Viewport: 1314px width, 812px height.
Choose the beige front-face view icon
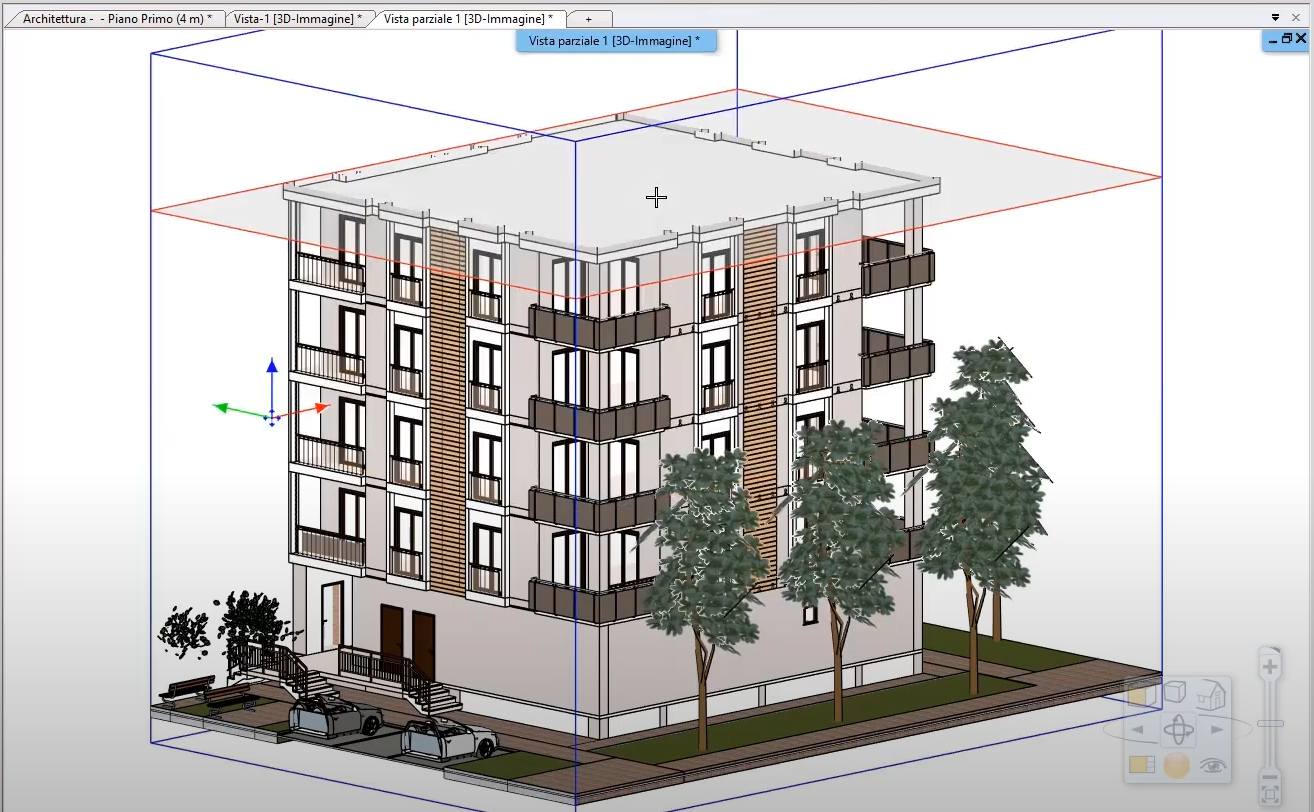(1142, 695)
